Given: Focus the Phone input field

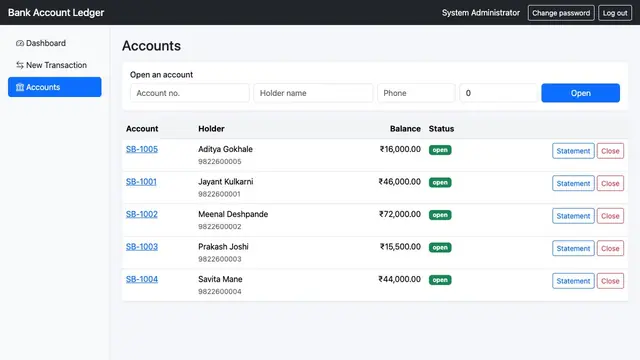Looking at the screenshot, I should 416,93.
